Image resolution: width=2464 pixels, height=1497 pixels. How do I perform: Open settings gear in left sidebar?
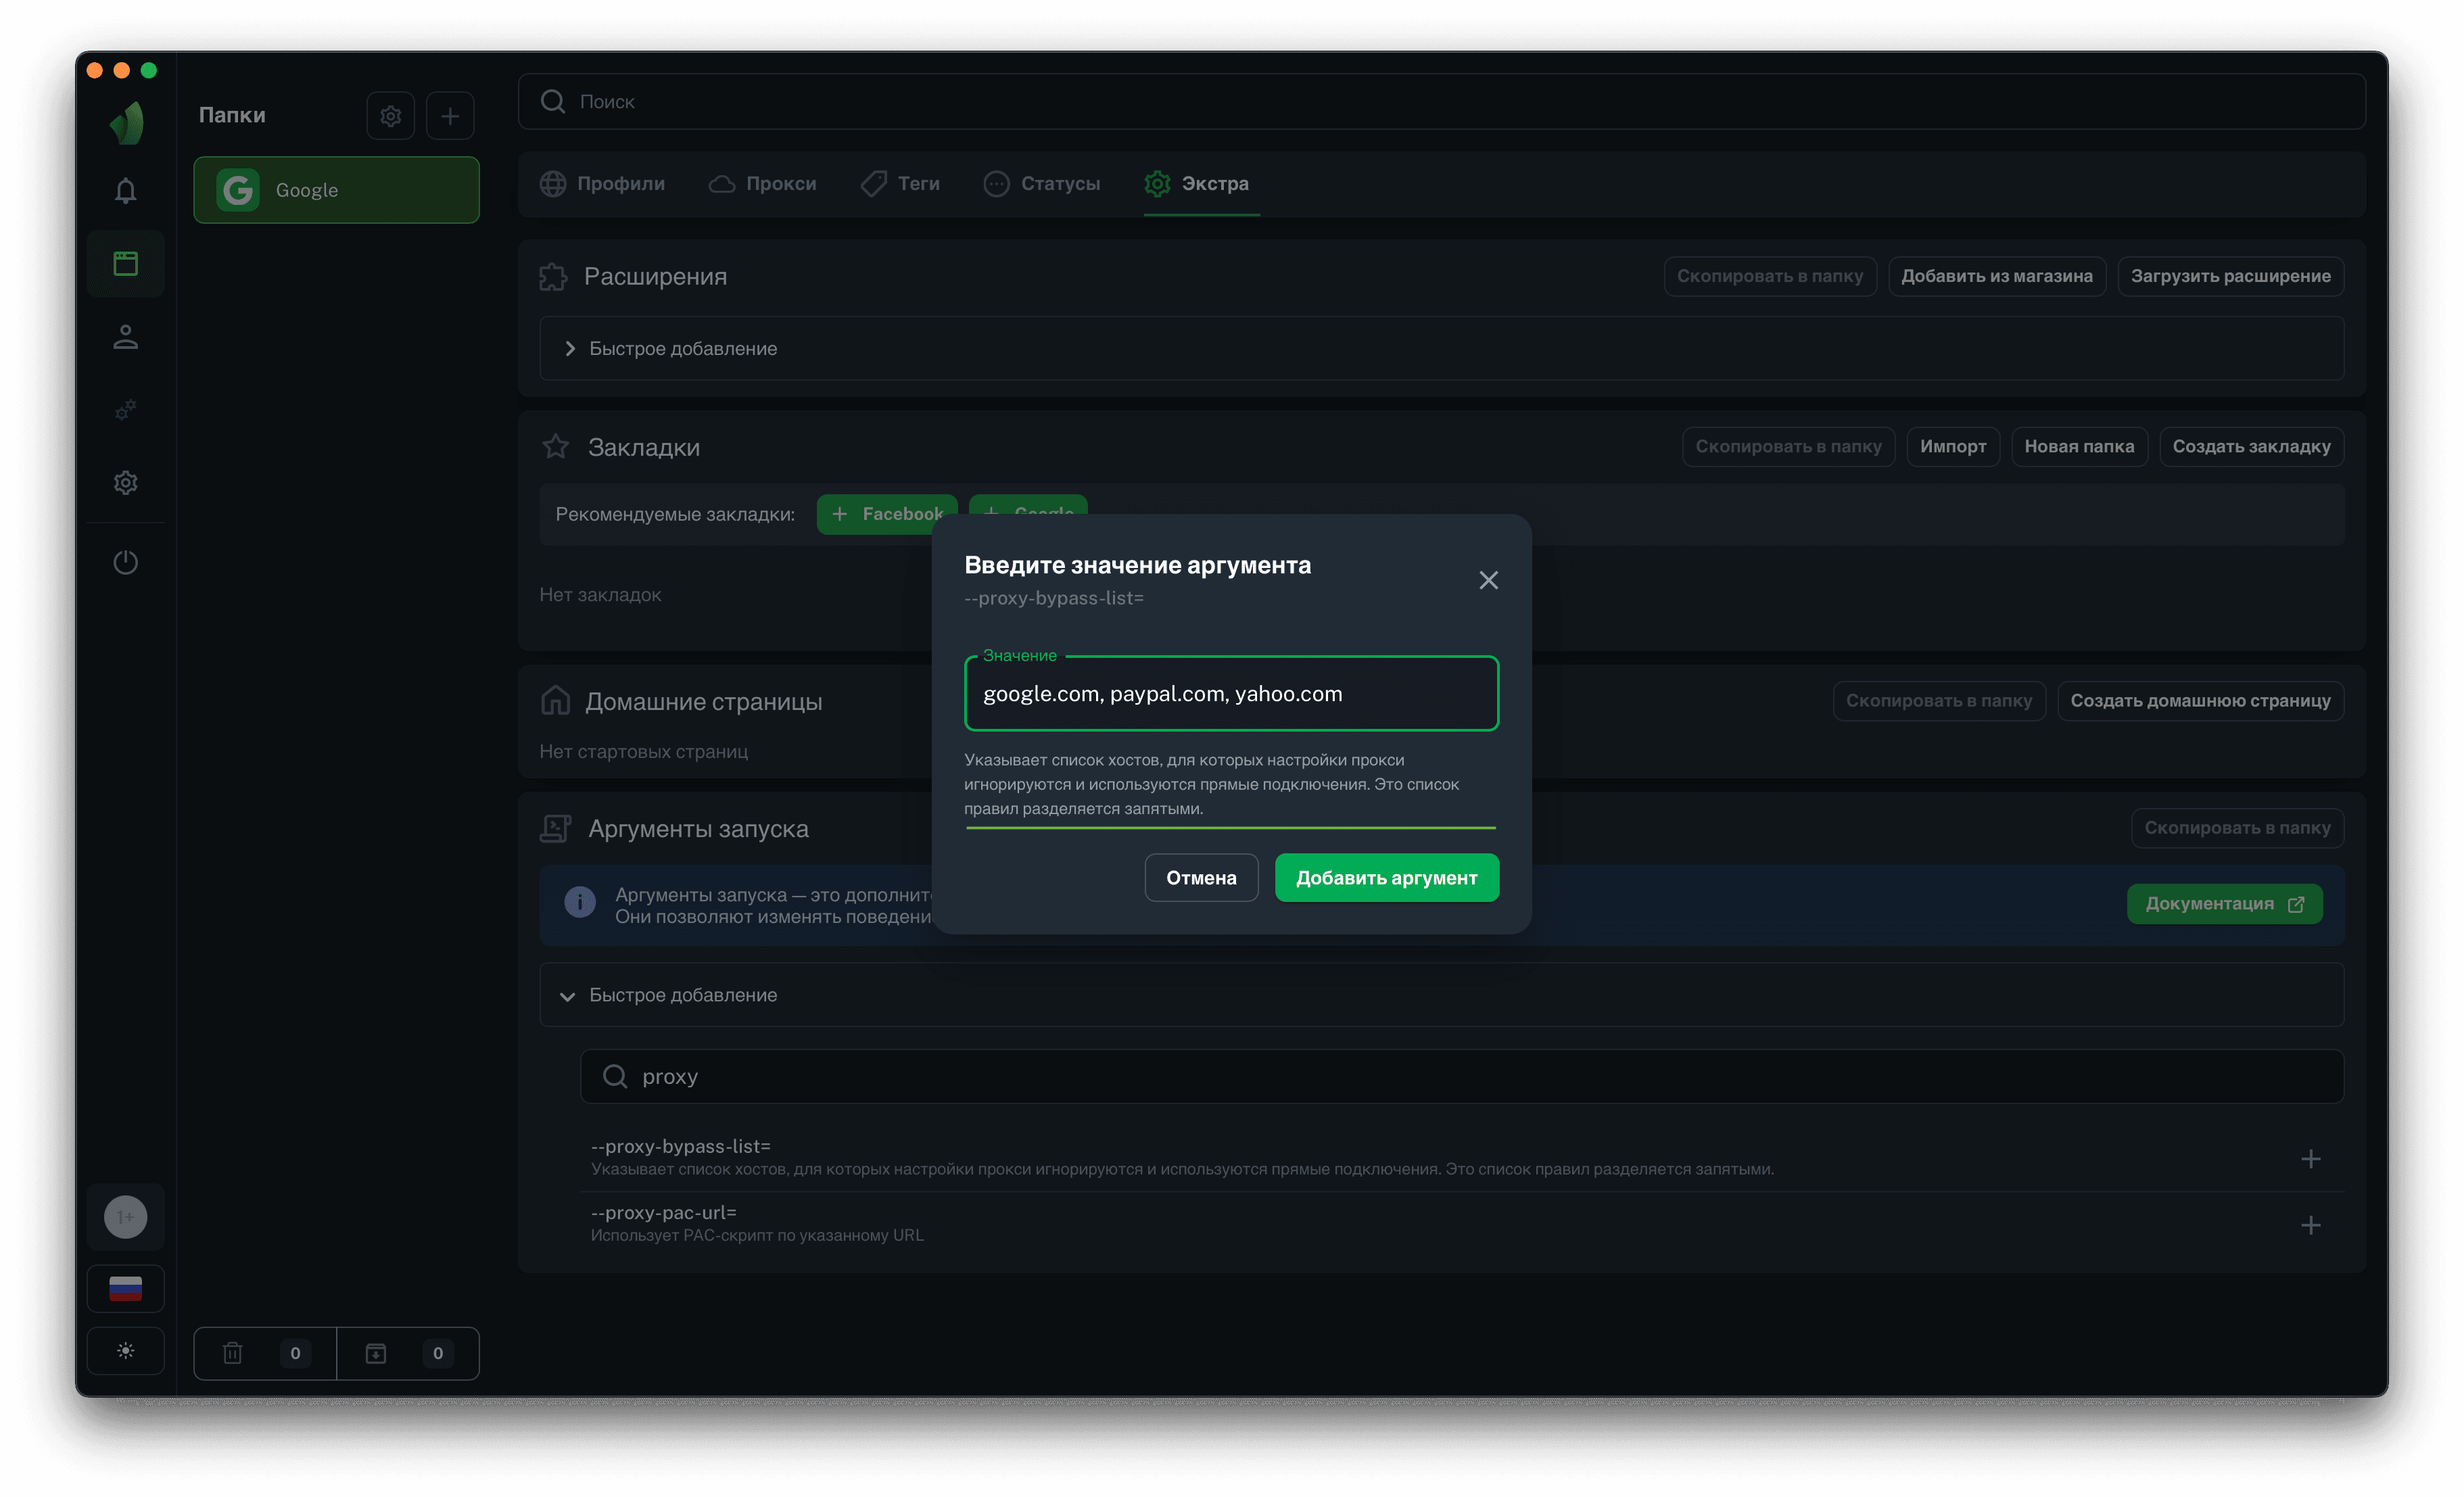(x=125, y=483)
